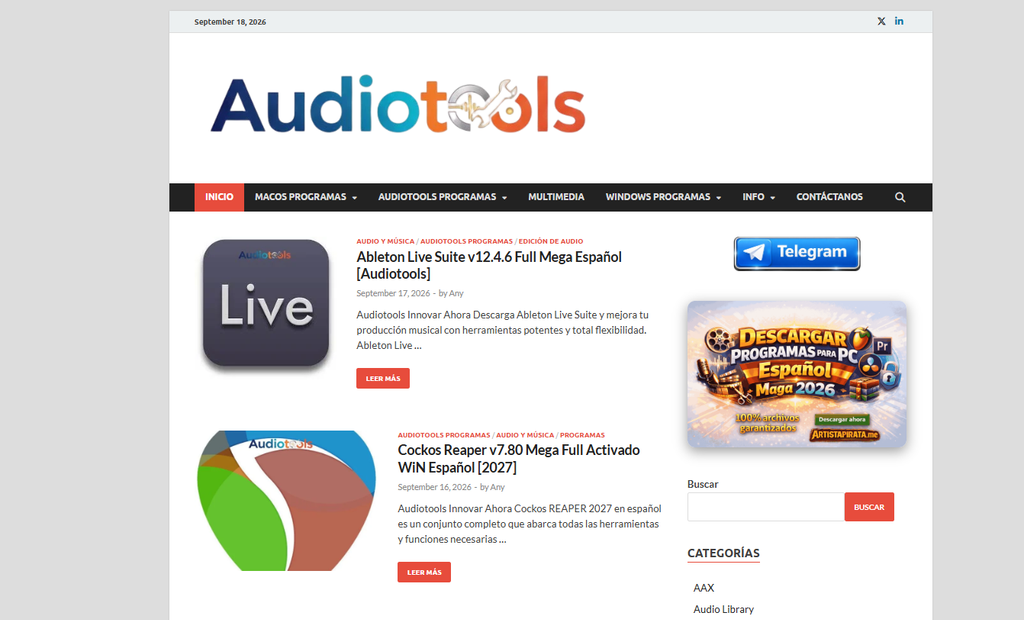
Task: Open the Ableton Live thumbnail image
Action: coord(266,303)
